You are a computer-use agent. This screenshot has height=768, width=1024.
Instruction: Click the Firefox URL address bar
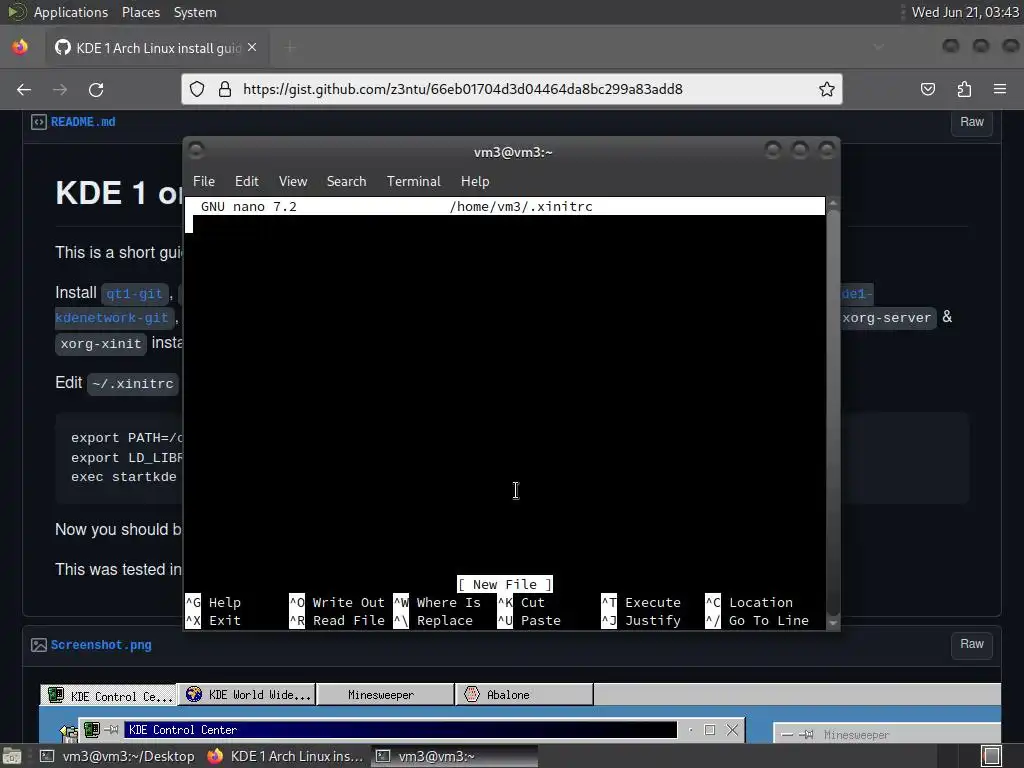(512, 89)
